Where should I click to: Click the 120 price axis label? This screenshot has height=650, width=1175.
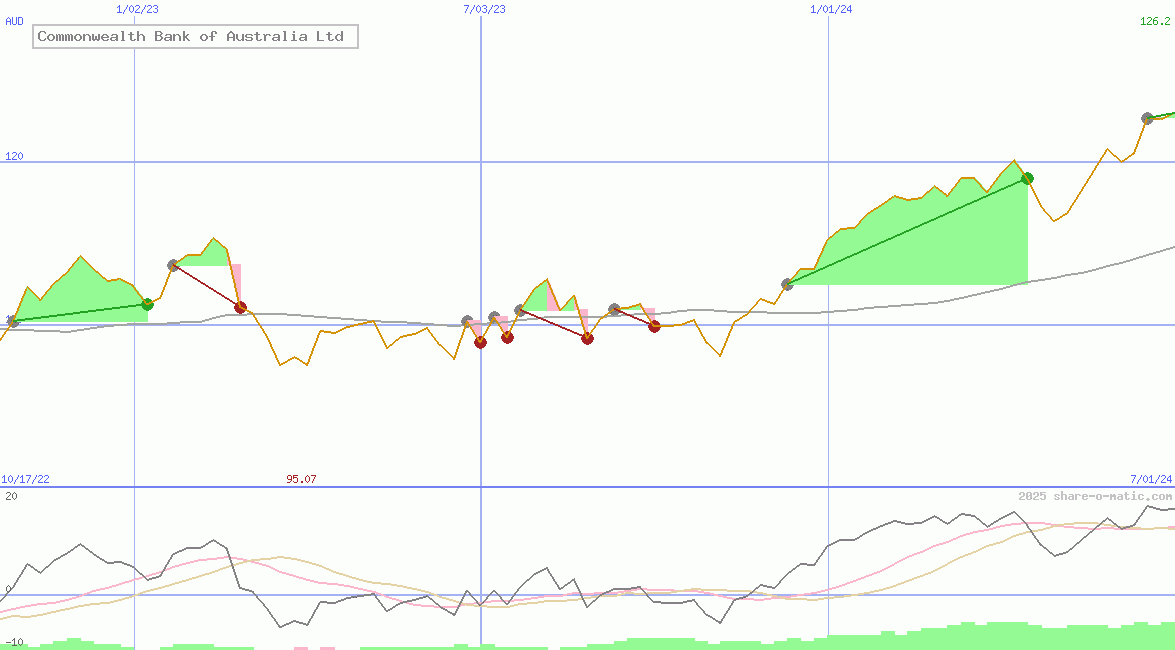point(14,156)
